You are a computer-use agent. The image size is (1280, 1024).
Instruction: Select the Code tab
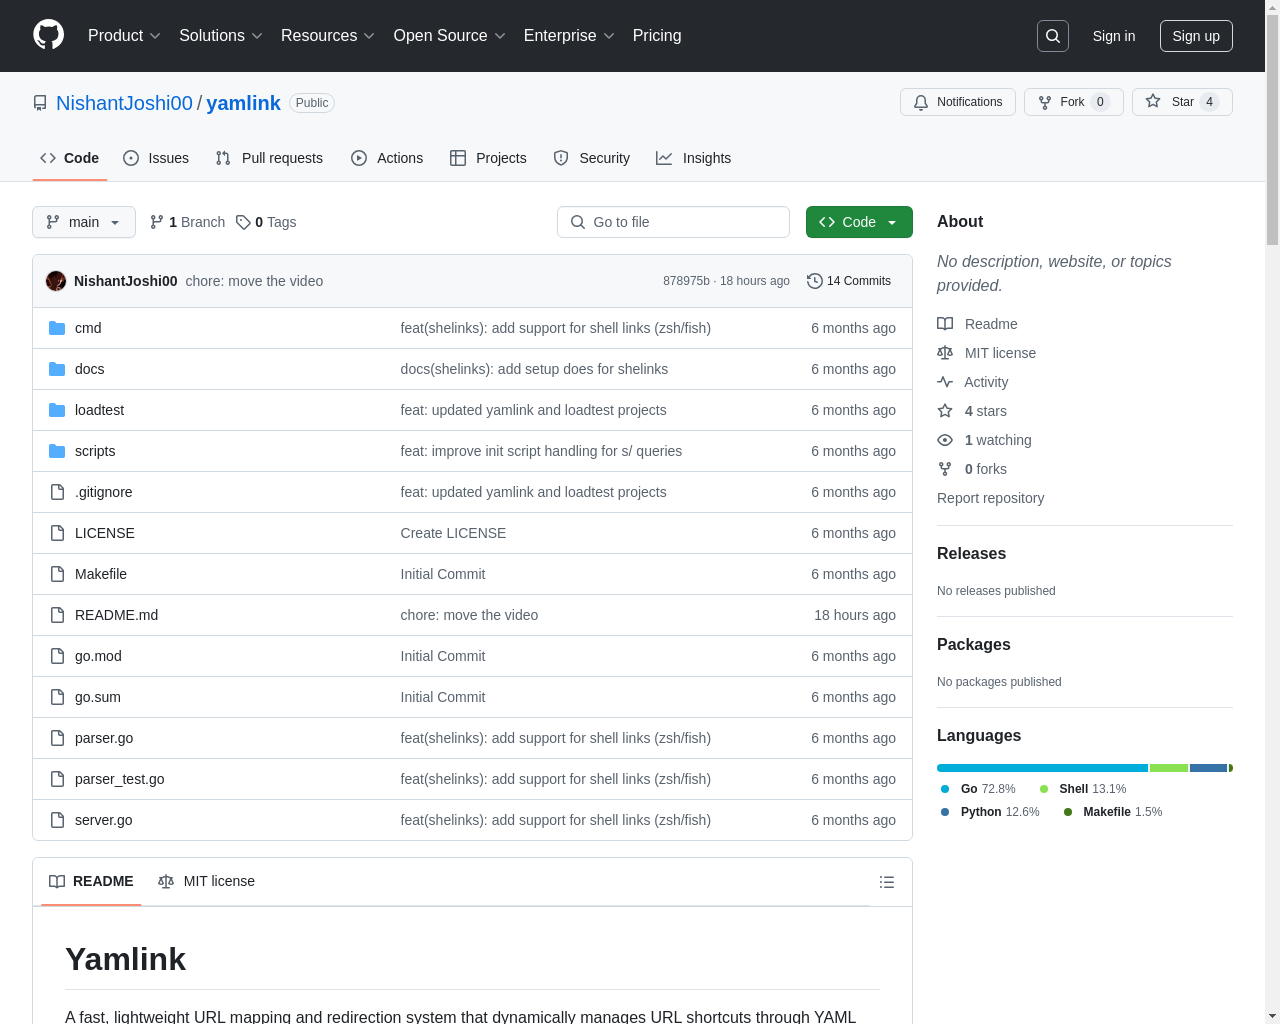click(x=70, y=158)
